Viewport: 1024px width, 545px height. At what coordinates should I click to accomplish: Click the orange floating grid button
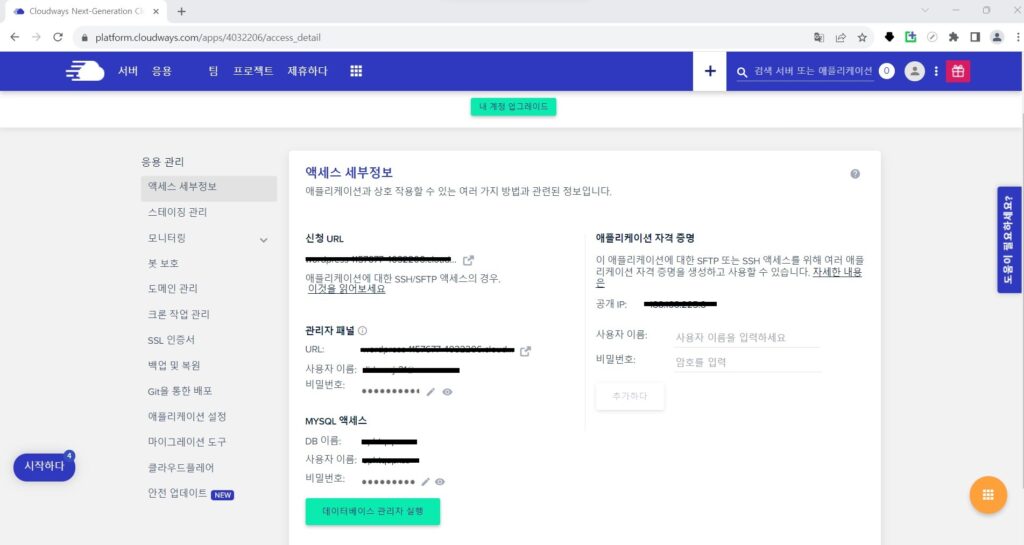point(988,495)
